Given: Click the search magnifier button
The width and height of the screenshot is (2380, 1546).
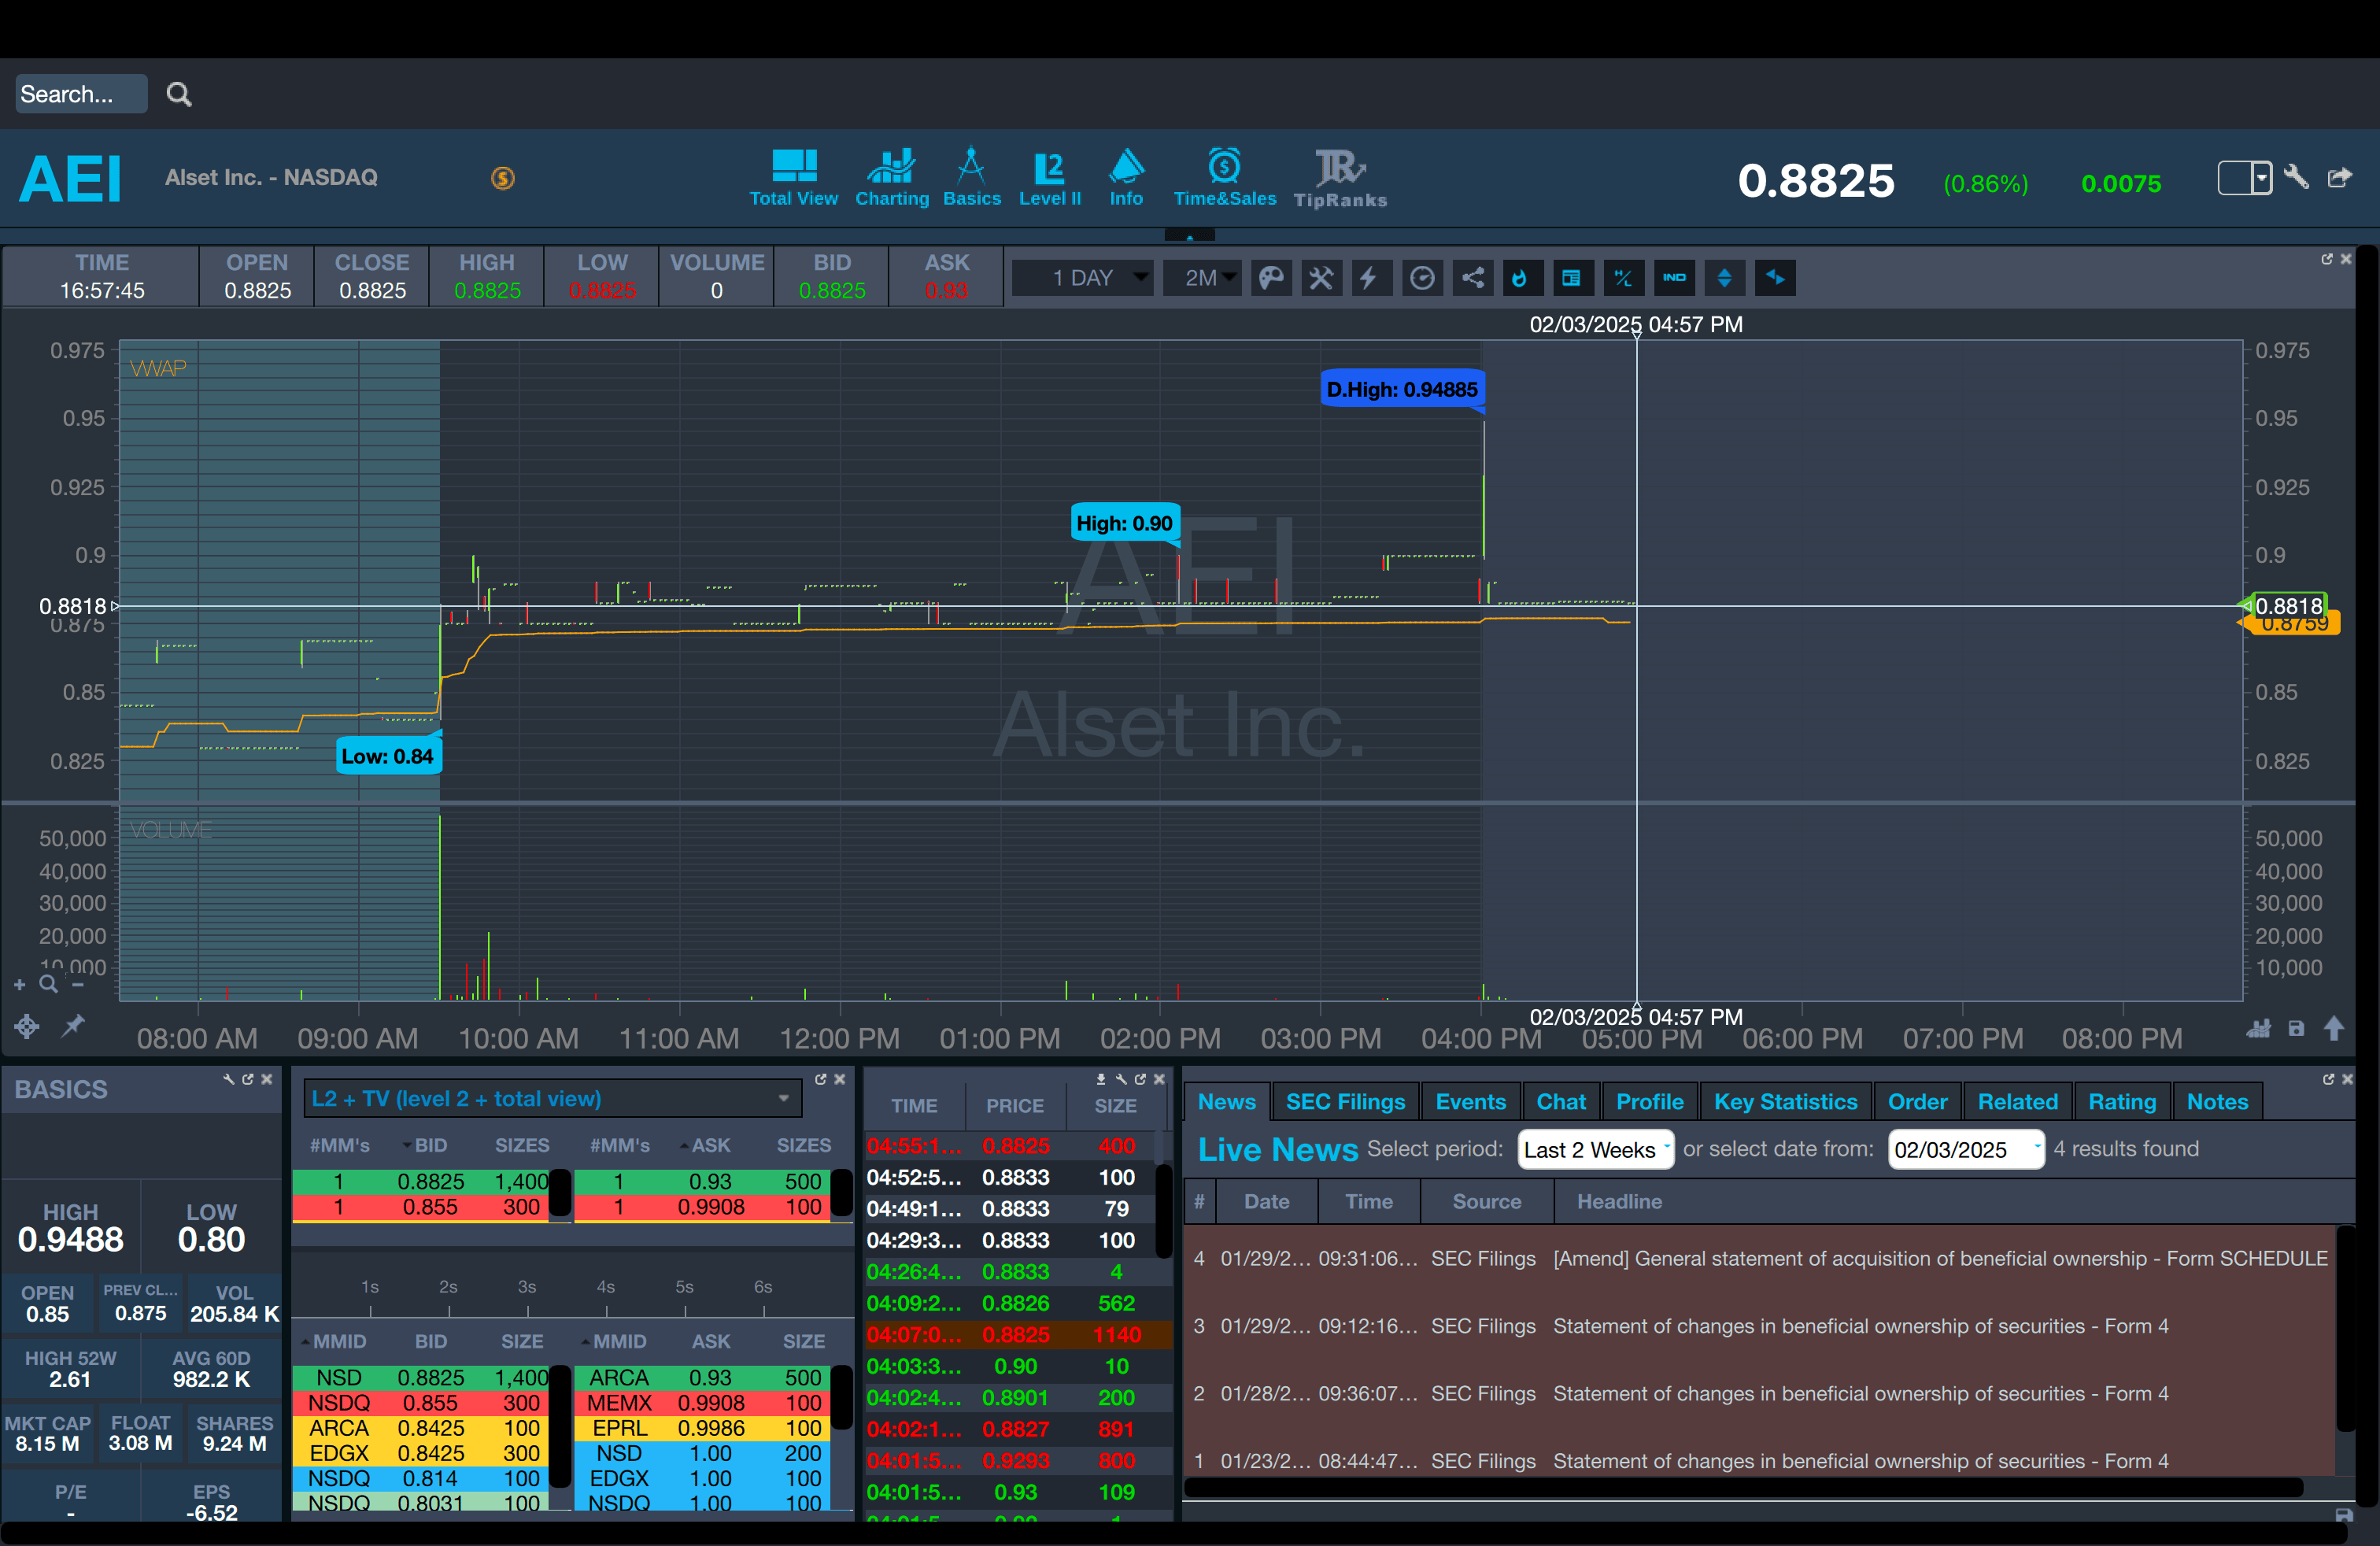Looking at the screenshot, I should tap(179, 94).
